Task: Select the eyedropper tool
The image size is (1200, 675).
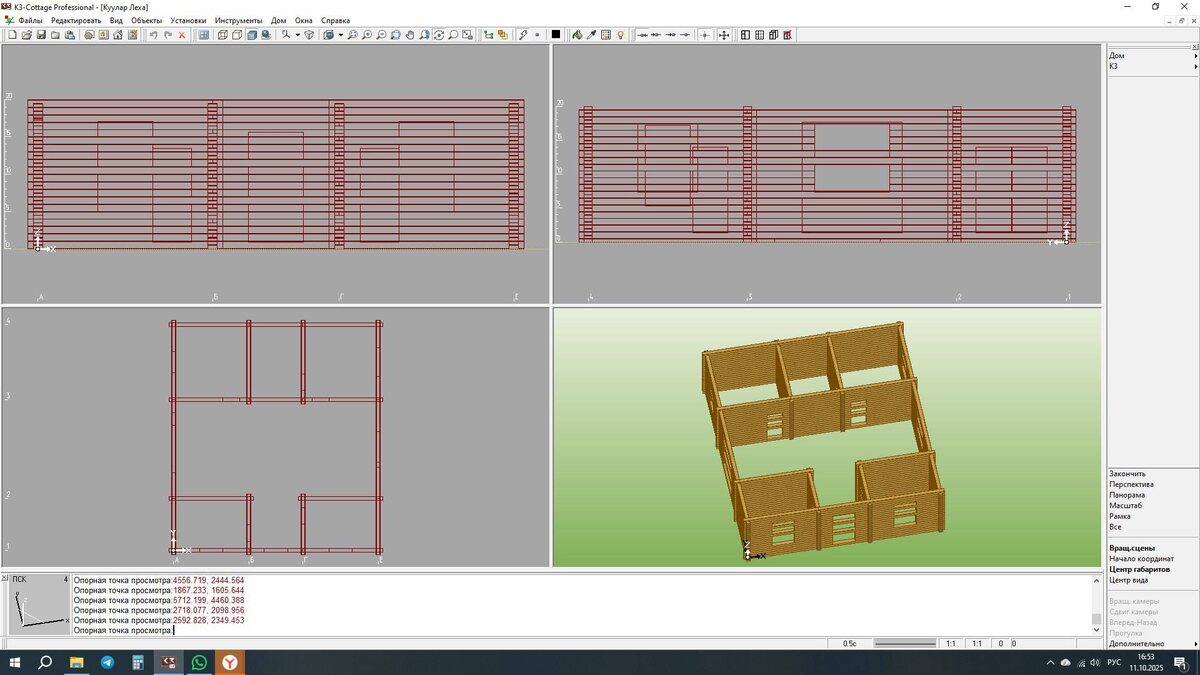Action: pyautogui.click(x=591, y=34)
